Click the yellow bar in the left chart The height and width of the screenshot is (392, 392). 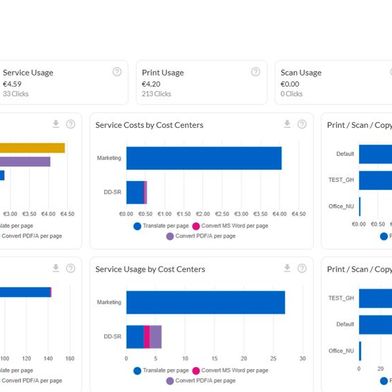click(x=32, y=148)
